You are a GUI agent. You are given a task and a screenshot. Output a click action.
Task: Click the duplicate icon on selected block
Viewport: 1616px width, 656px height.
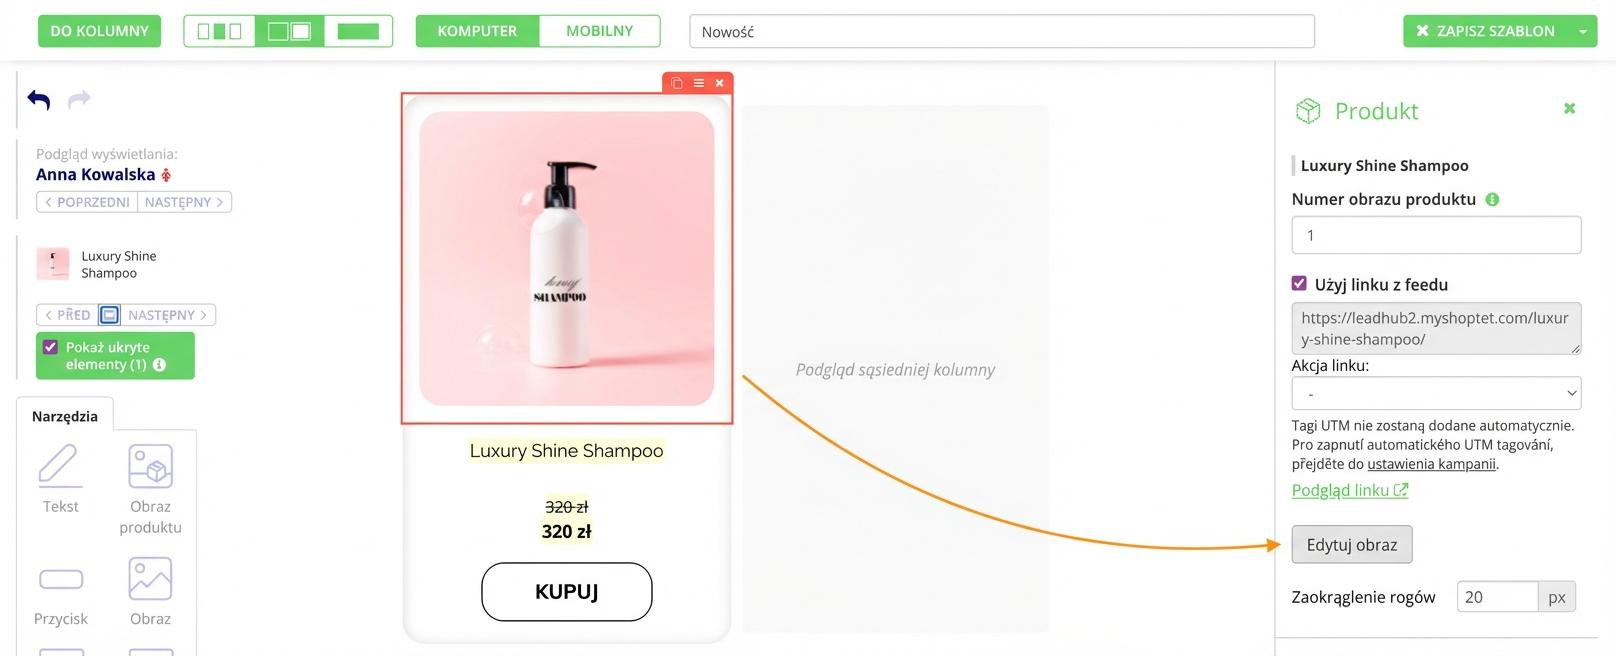pos(677,83)
